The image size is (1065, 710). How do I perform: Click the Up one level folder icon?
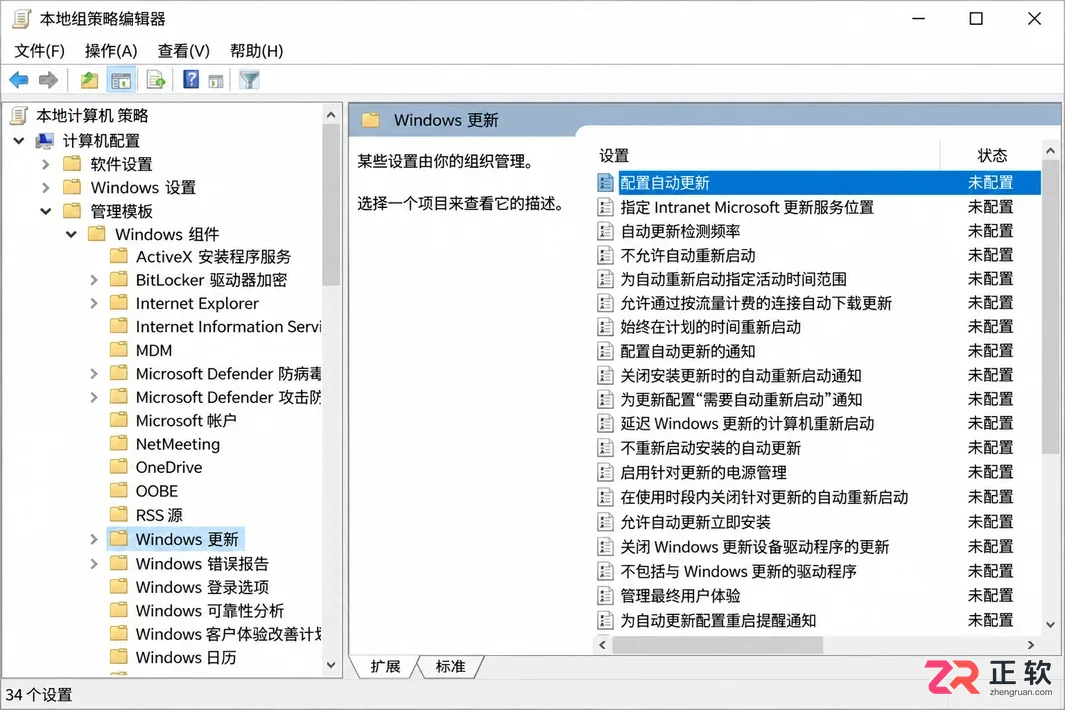89,80
